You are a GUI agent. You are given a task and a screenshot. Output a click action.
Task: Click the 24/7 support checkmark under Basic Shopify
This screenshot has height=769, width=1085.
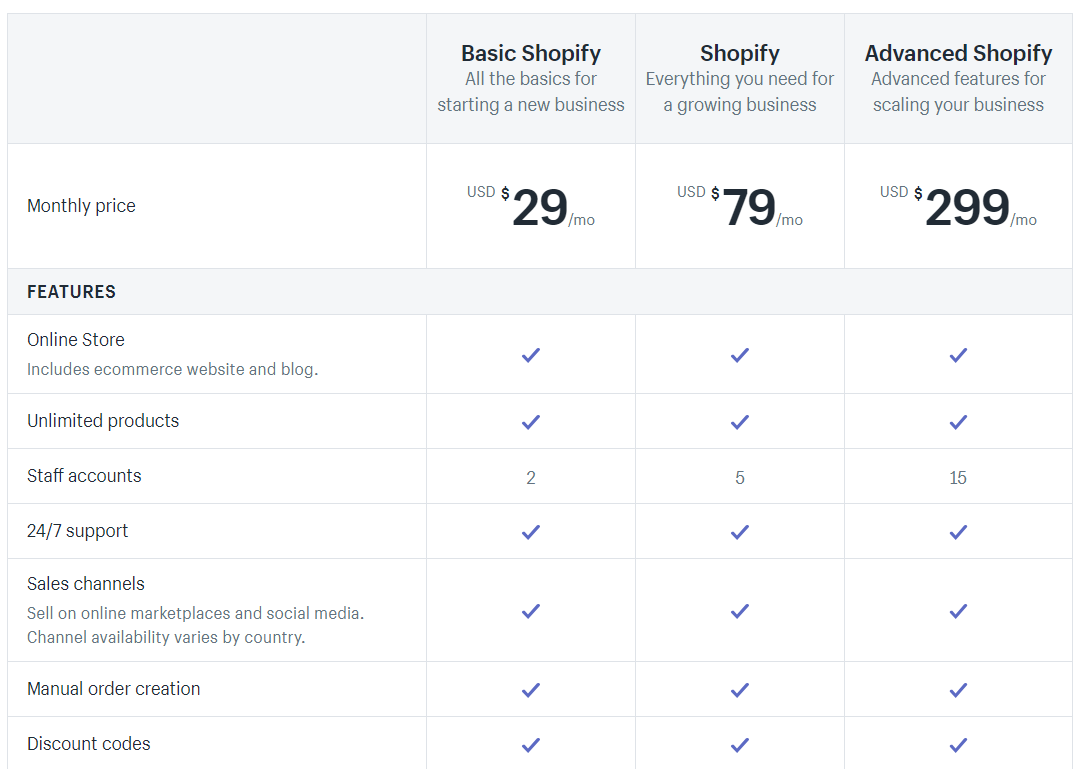pos(531,532)
